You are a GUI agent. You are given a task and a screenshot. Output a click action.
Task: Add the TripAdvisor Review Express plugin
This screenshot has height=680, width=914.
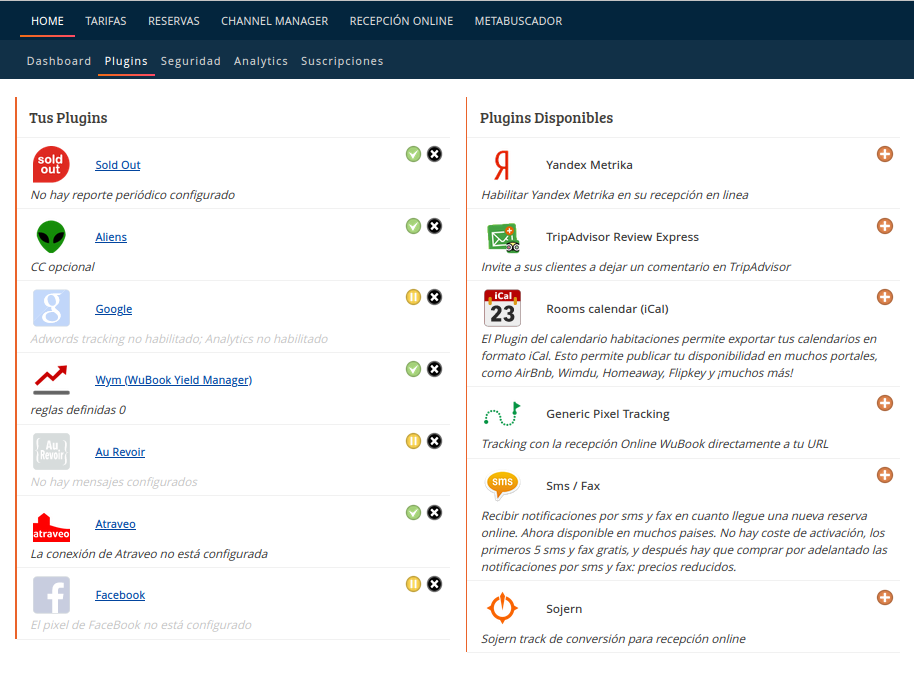tap(884, 226)
